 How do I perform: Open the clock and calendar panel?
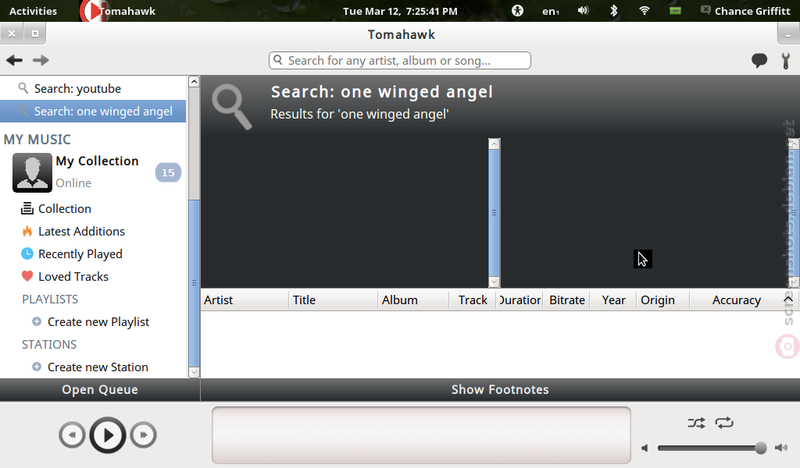click(400, 11)
